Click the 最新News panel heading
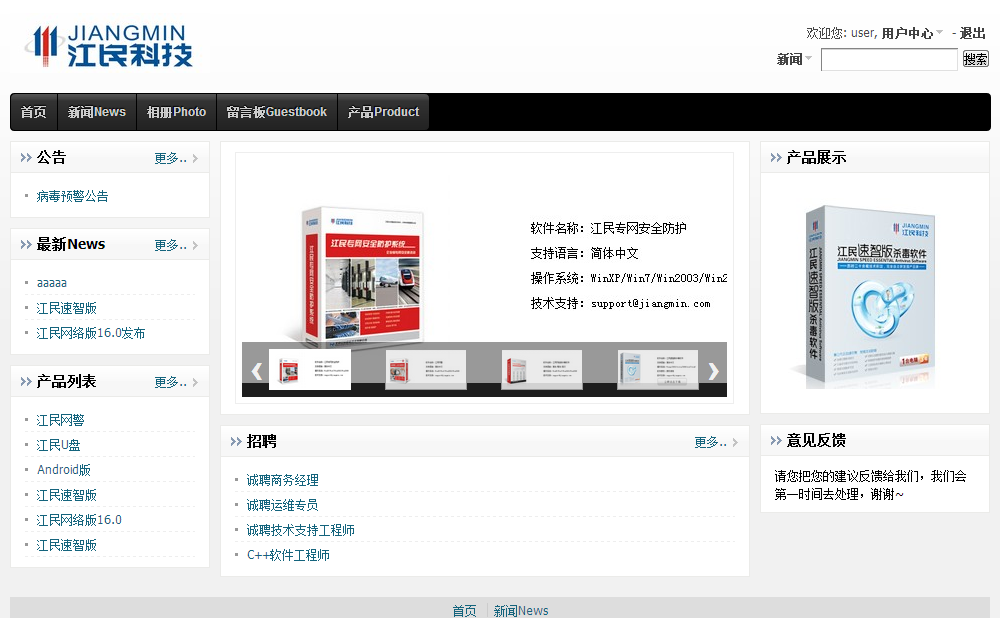This screenshot has height=618, width=1000. pyautogui.click(x=71, y=244)
